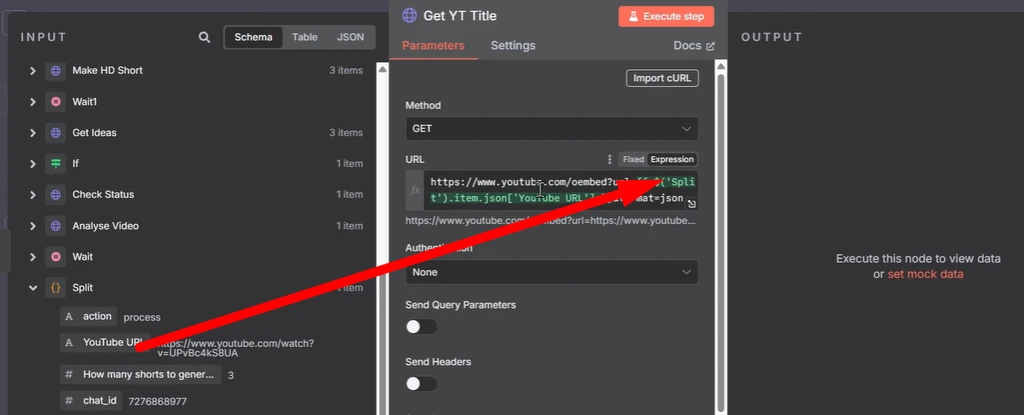Expand the Analyse Video node

(33, 226)
